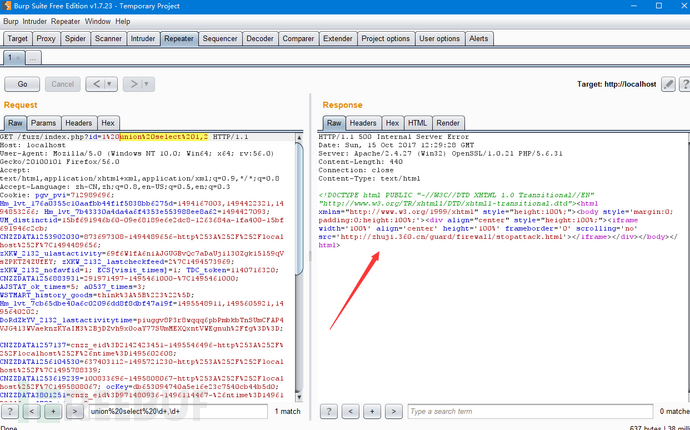Click request search field with union select
The width and height of the screenshot is (690, 430).
pyautogui.click(x=177, y=412)
